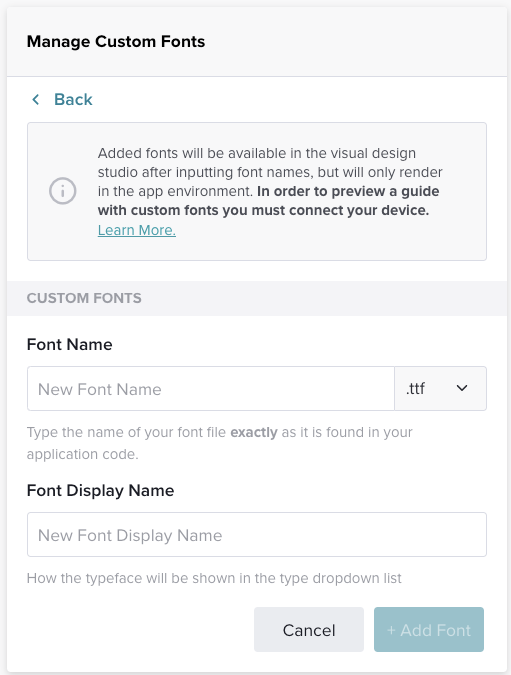Click the Font Display Name label
This screenshot has height=675, width=511.
coord(100,490)
